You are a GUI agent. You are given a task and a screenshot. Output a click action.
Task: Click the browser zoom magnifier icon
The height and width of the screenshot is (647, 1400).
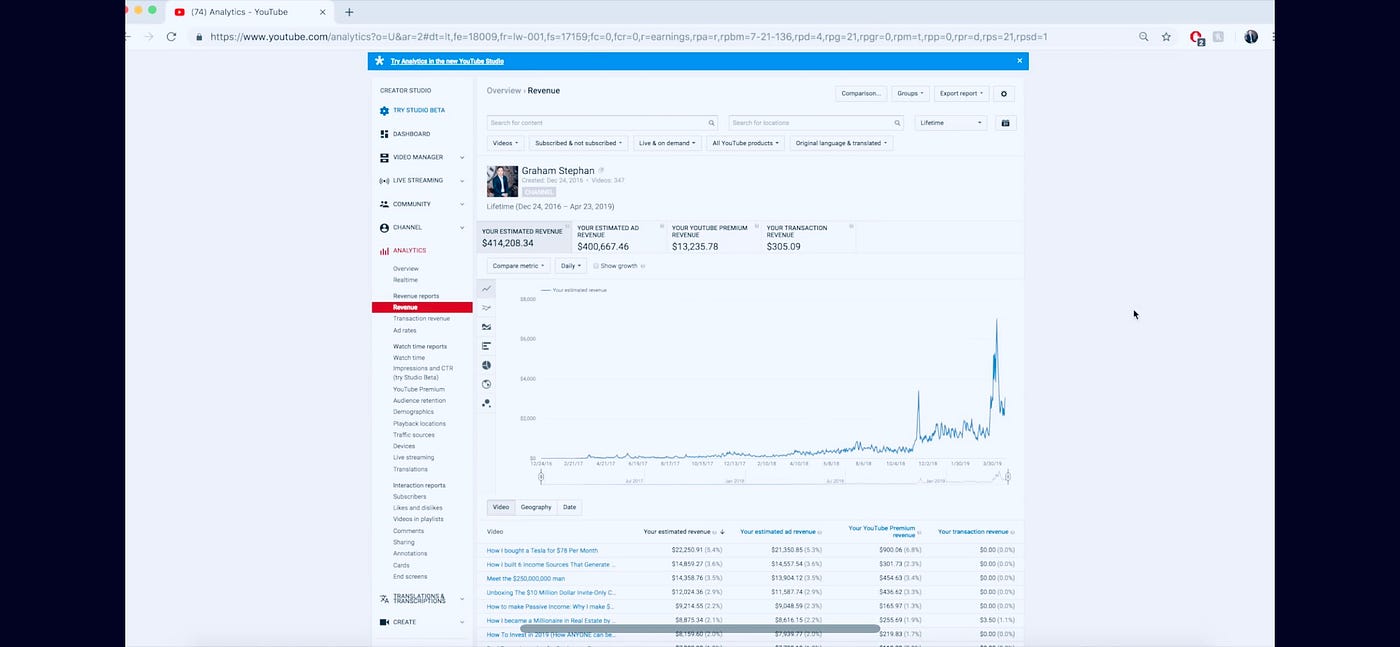[x=1144, y=37]
